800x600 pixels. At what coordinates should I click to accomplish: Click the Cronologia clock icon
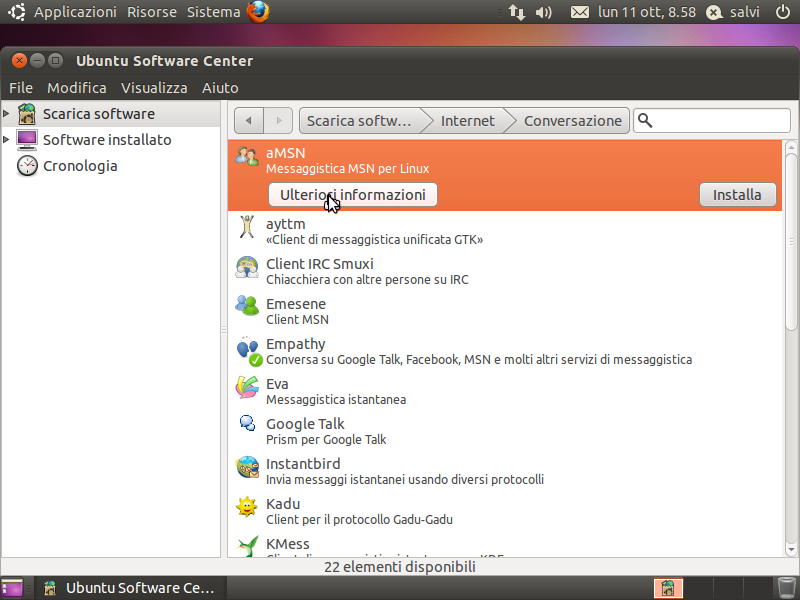click(27, 166)
